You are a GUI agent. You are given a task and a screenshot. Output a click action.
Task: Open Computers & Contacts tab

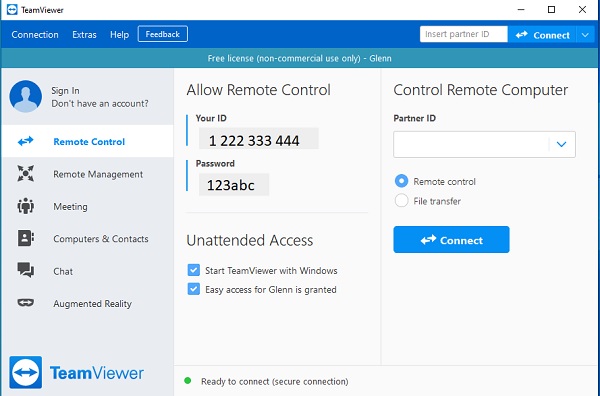pos(88,239)
